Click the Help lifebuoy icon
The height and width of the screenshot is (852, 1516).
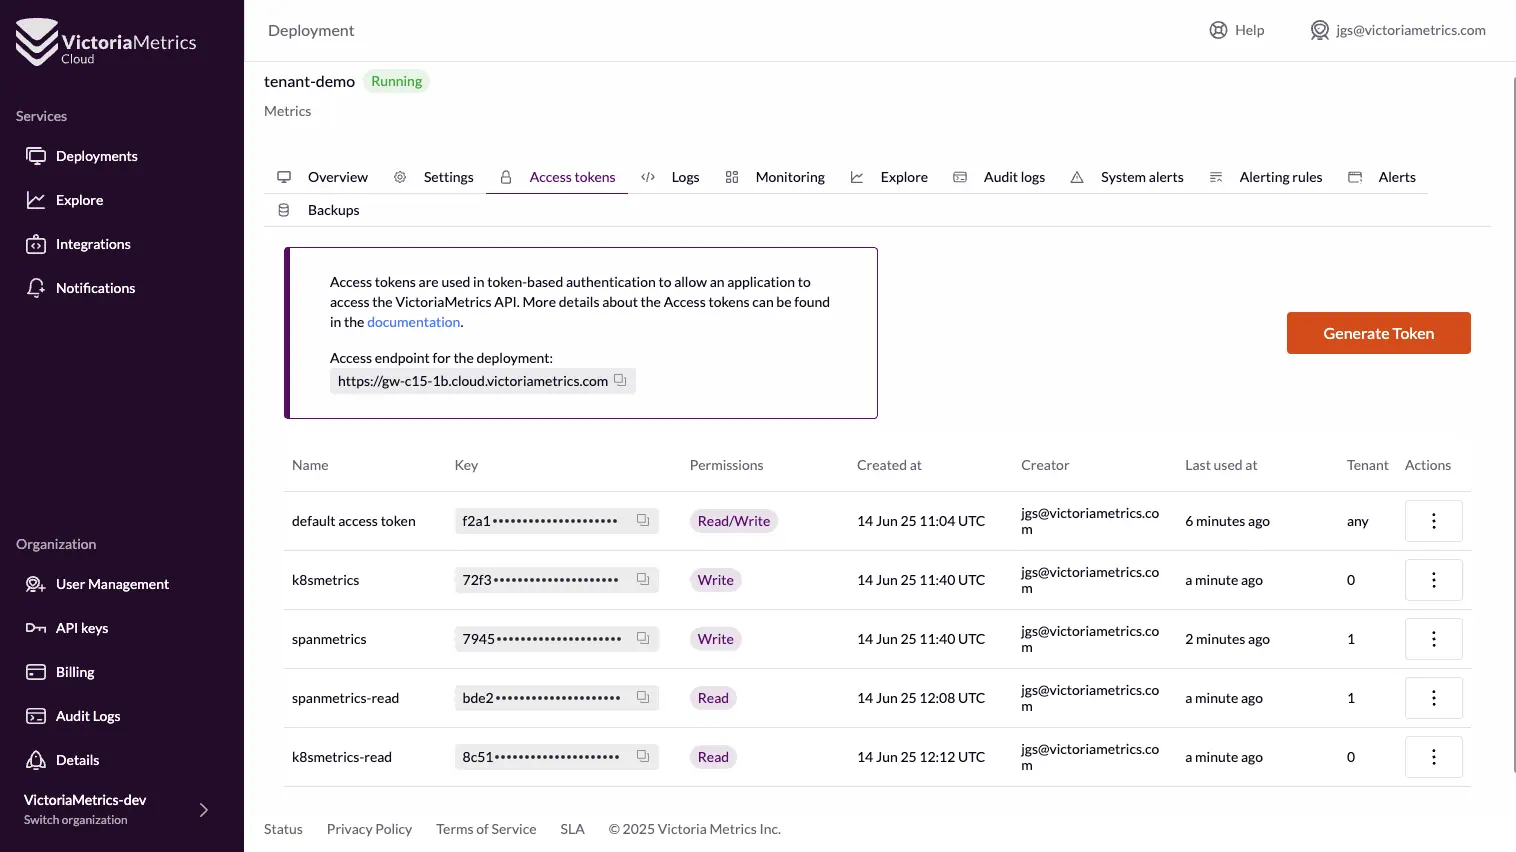[1218, 30]
